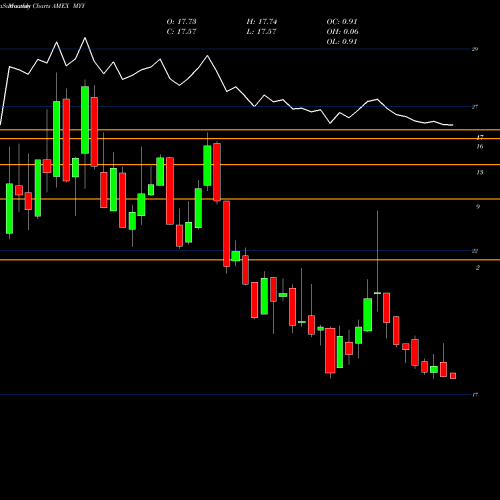Click the high price value H: 17.74
The image size is (500, 500).
click(262, 22)
